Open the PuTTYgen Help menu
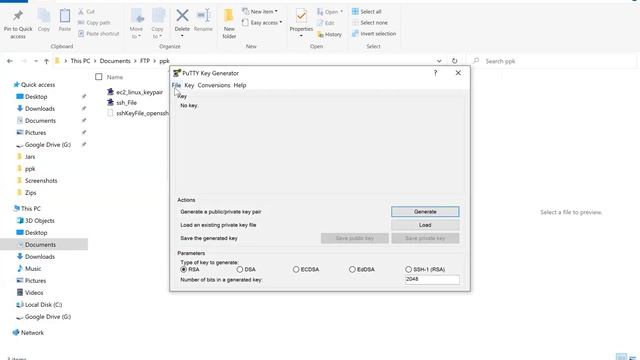This screenshot has width=640, height=360. click(240, 85)
